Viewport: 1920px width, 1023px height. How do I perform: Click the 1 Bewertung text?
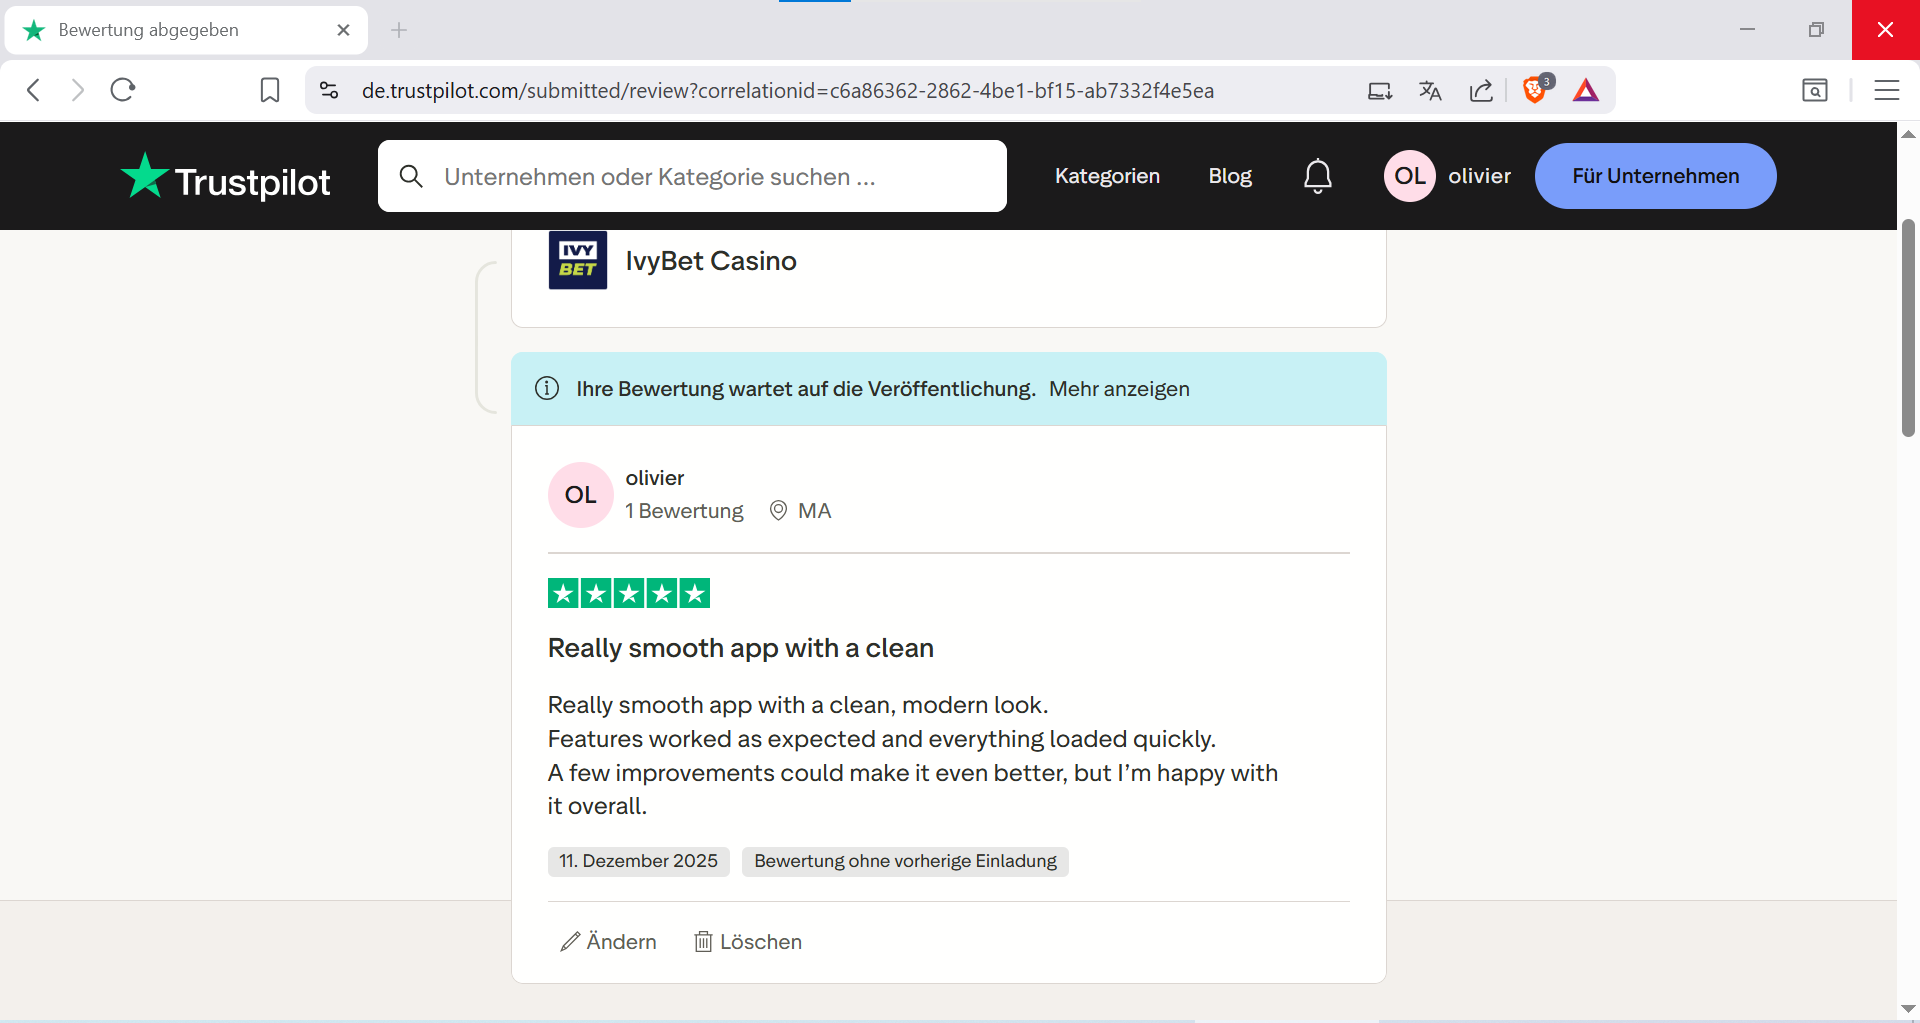(x=684, y=511)
